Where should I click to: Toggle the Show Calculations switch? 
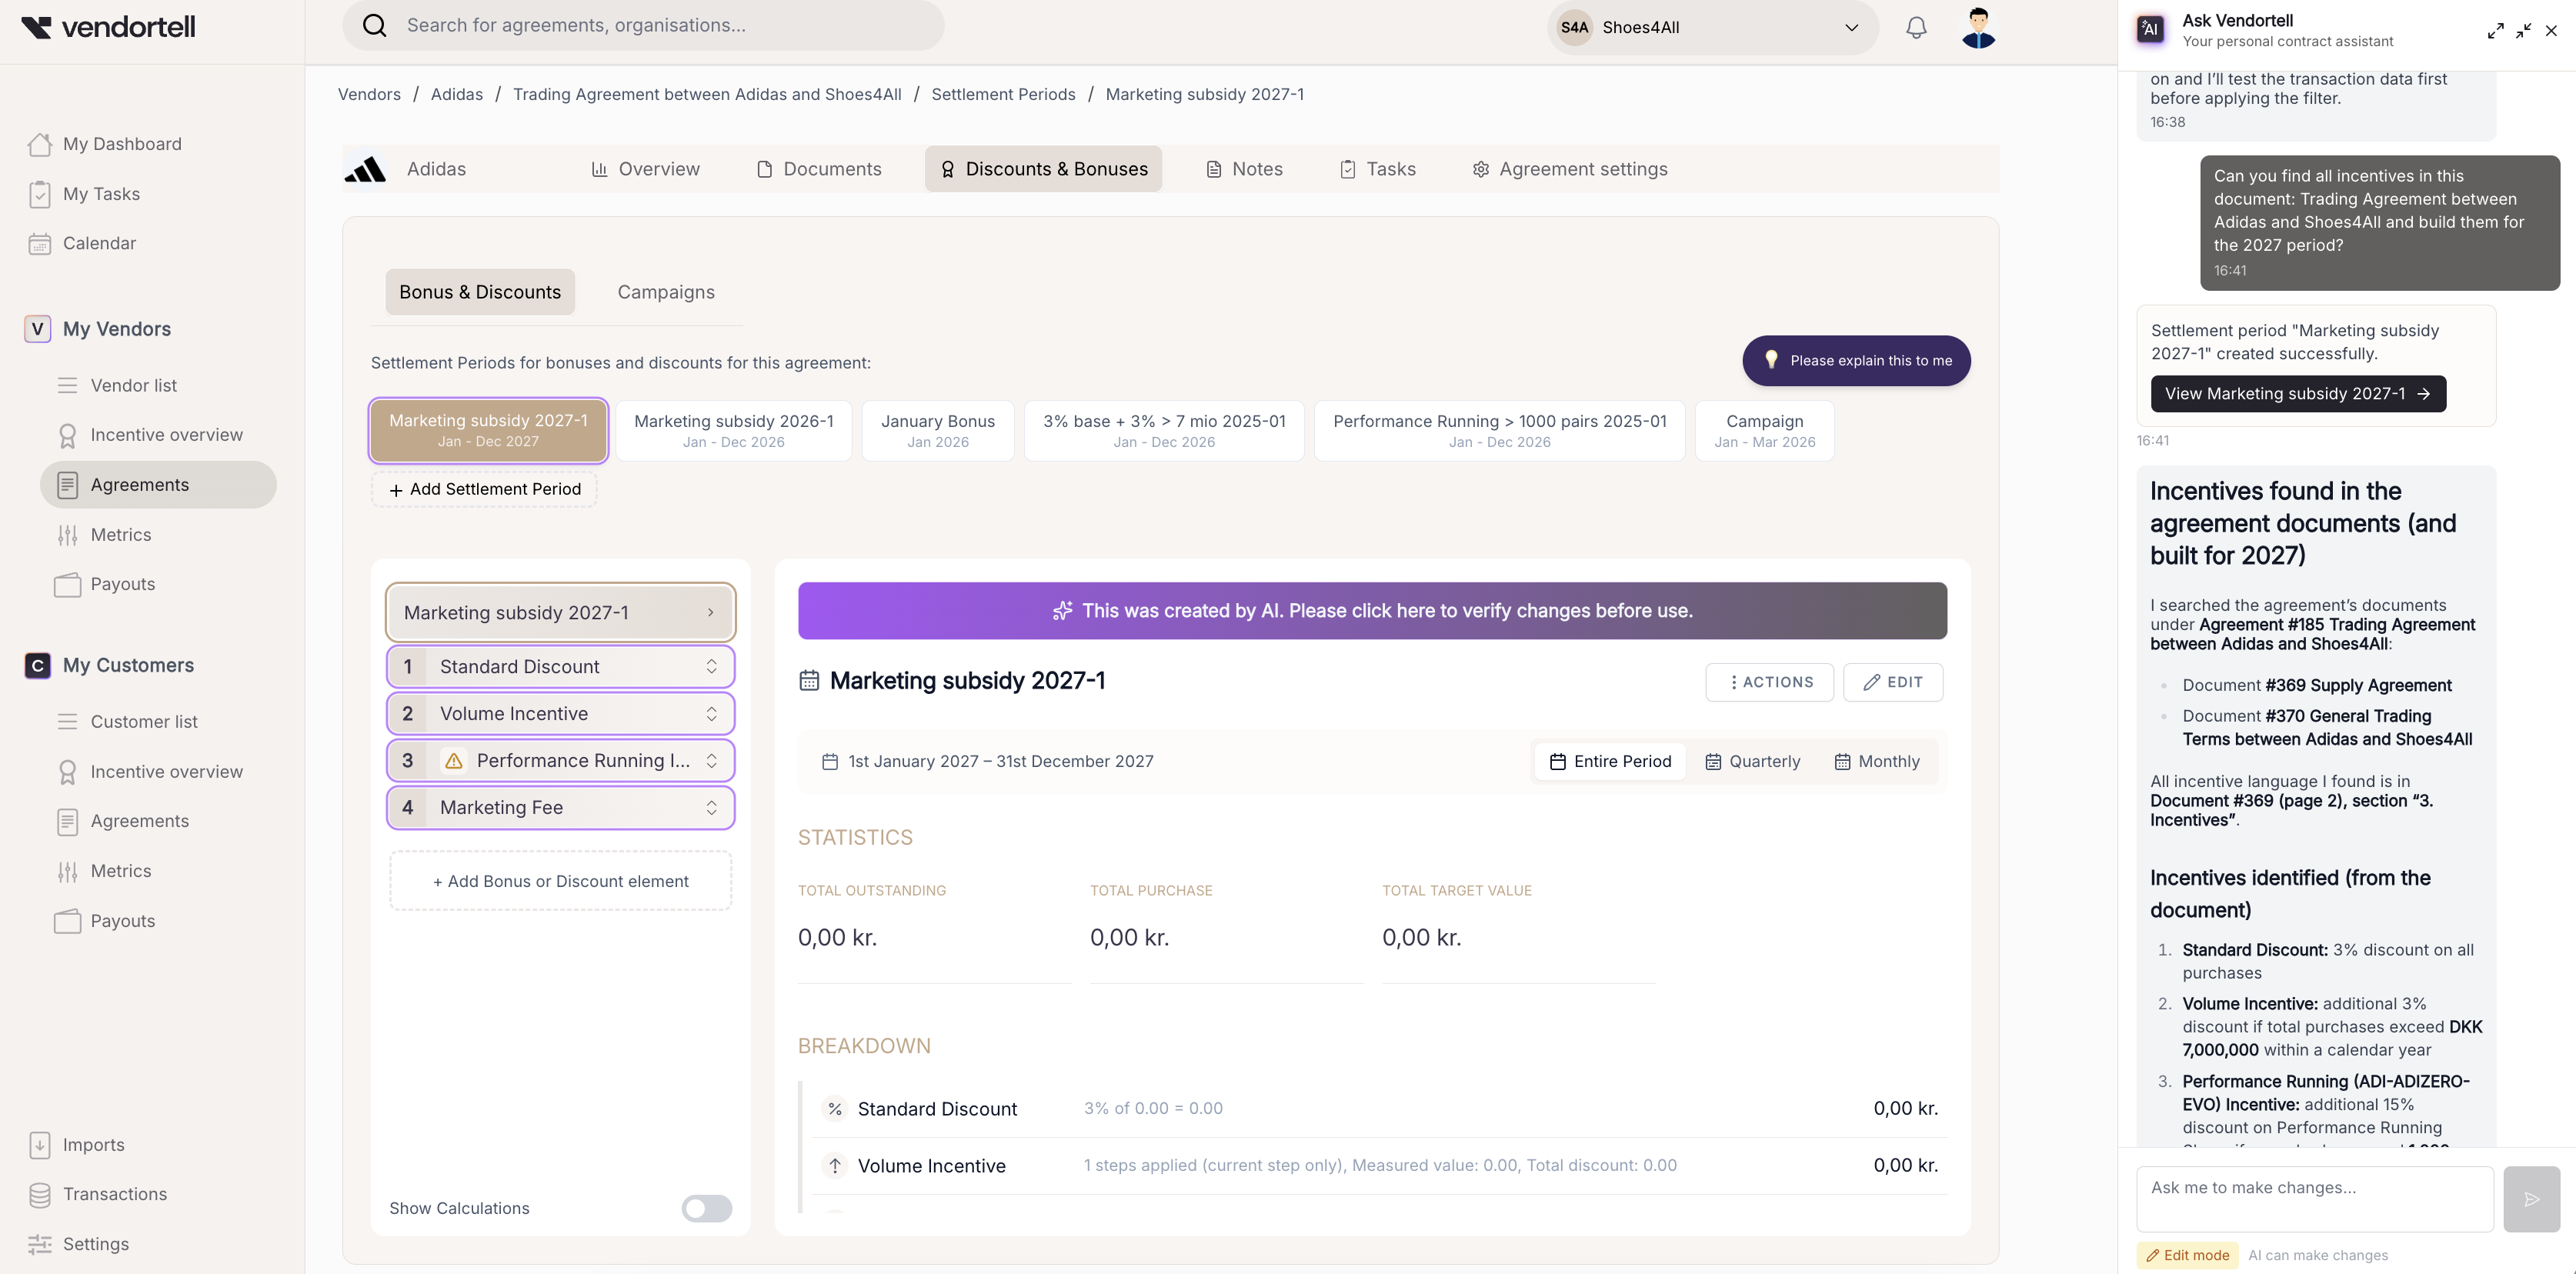point(706,1208)
